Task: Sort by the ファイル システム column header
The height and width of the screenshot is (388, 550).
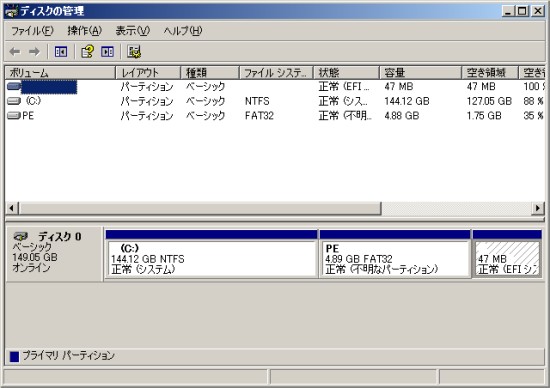Action: tap(276, 73)
